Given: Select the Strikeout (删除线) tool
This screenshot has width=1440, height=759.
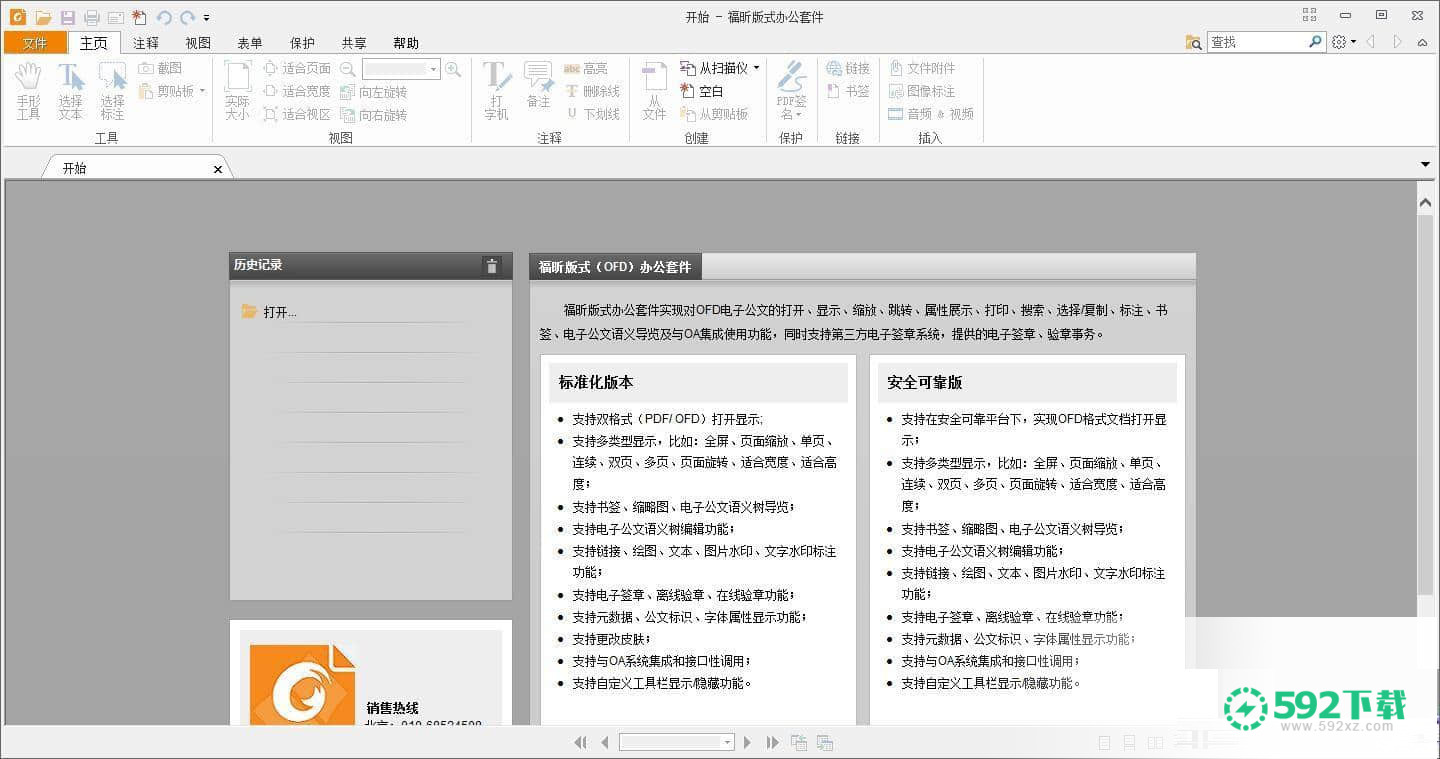Looking at the screenshot, I should [592, 91].
